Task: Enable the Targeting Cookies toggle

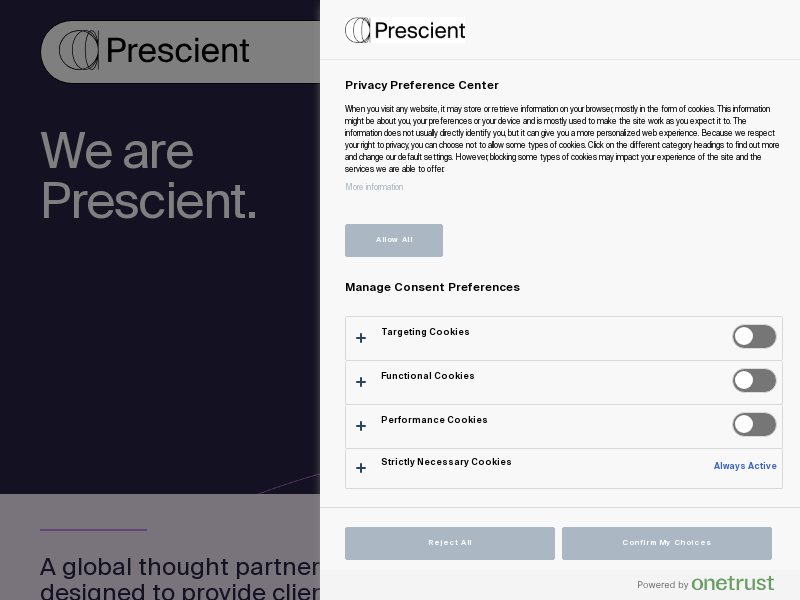Action: pos(754,337)
